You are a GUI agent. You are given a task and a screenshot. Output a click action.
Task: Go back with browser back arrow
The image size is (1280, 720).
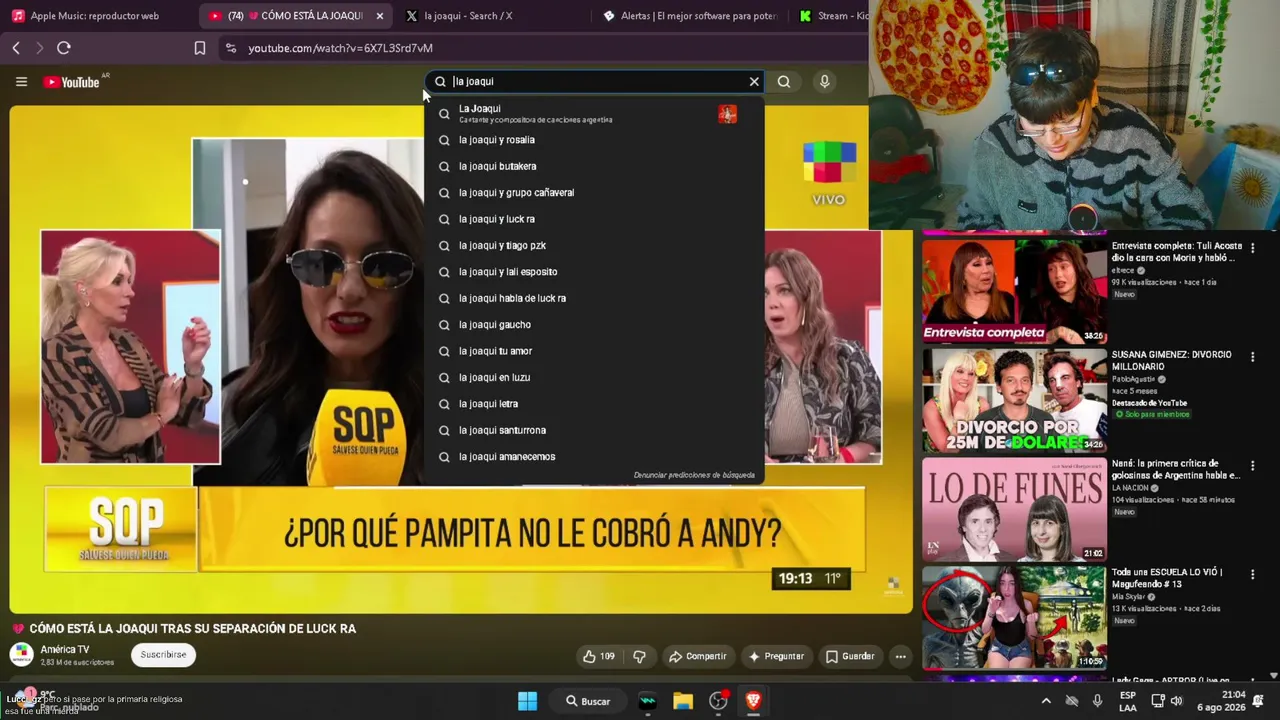[16, 48]
